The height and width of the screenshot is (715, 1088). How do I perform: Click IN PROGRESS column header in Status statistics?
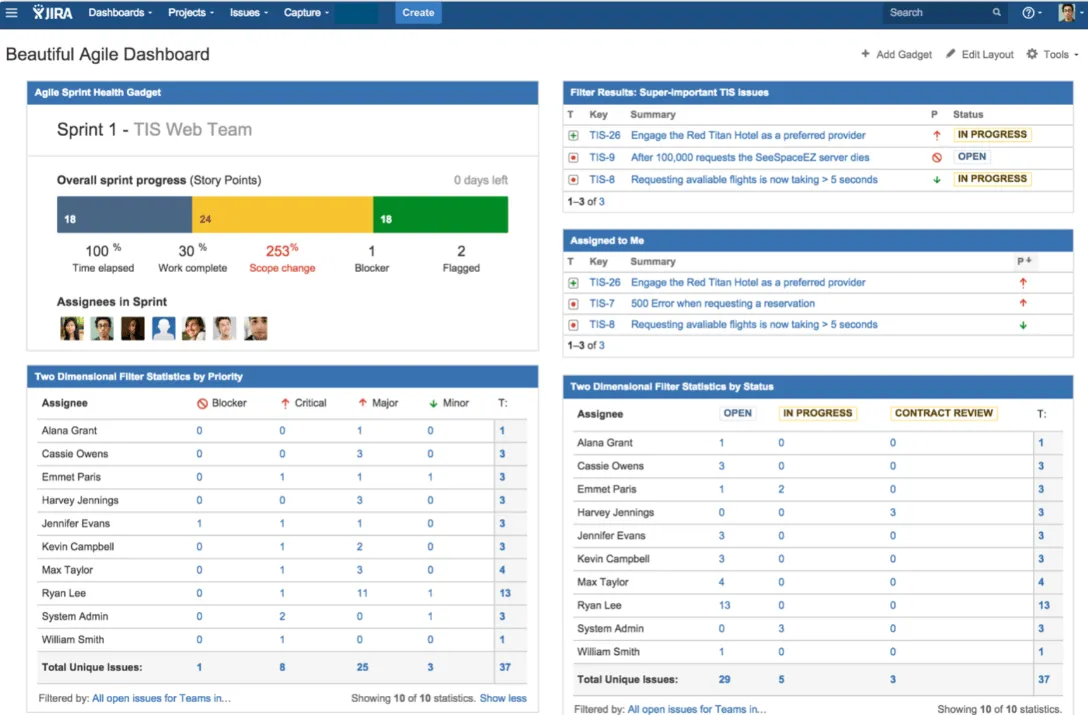817,413
